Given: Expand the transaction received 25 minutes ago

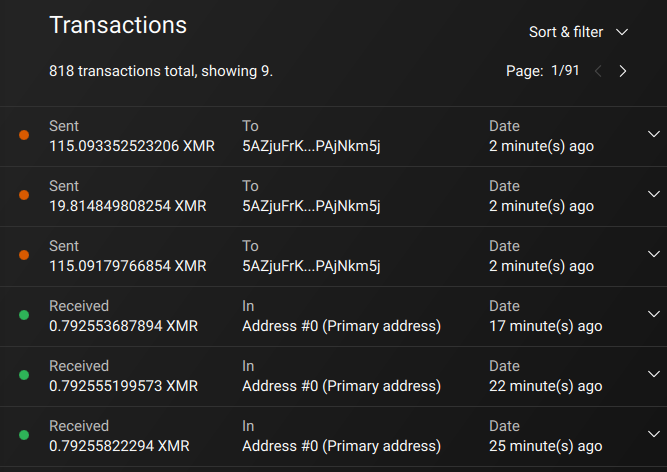Looking at the screenshot, I should (654, 434).
